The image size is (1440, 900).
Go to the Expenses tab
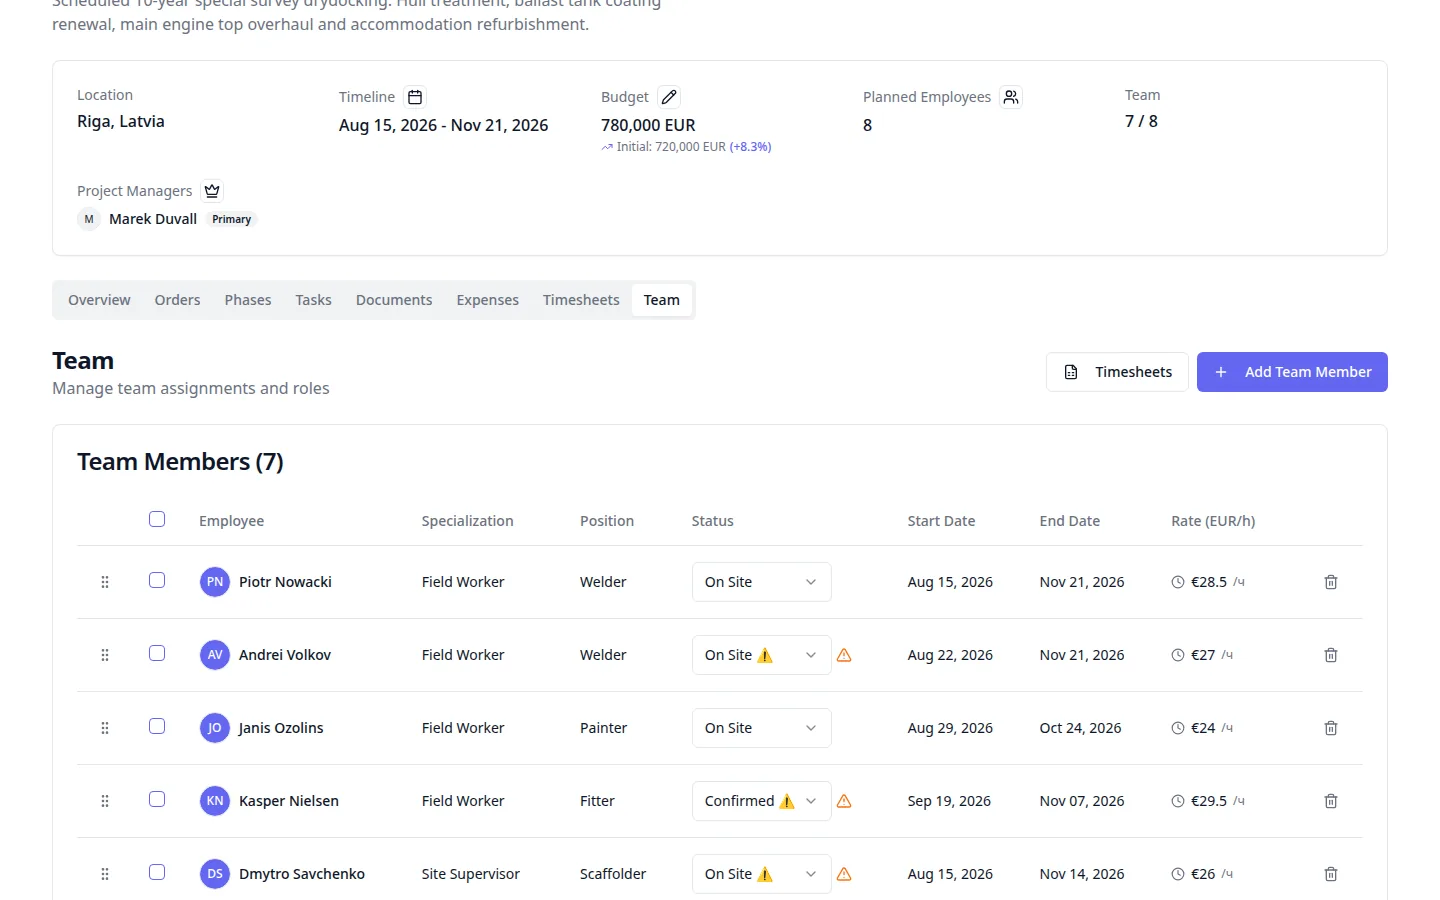(487, 300)
